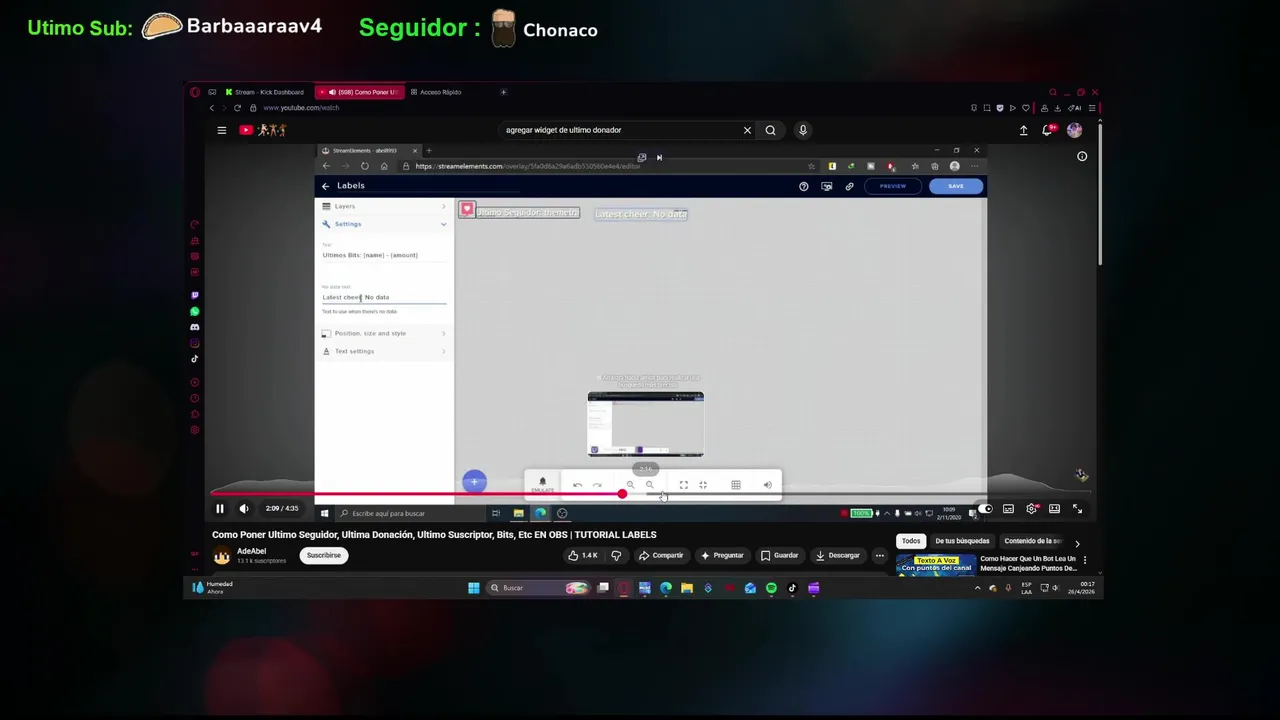This screenshot has width=1280, height=720.
Task: Open more actions next to Descargar
Action: 880,556
